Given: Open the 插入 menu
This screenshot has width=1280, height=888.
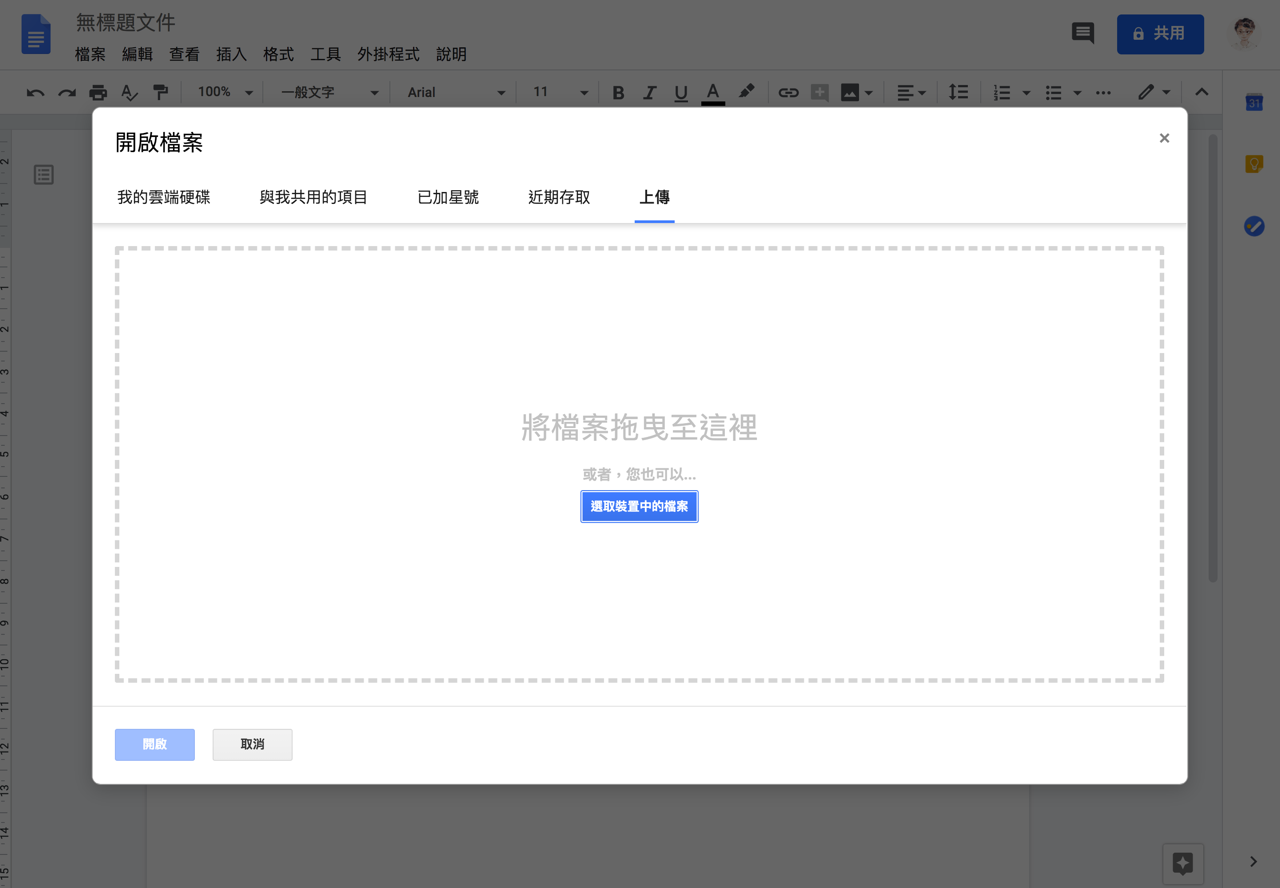Looking at the screenshot, I should click(231, 55).
